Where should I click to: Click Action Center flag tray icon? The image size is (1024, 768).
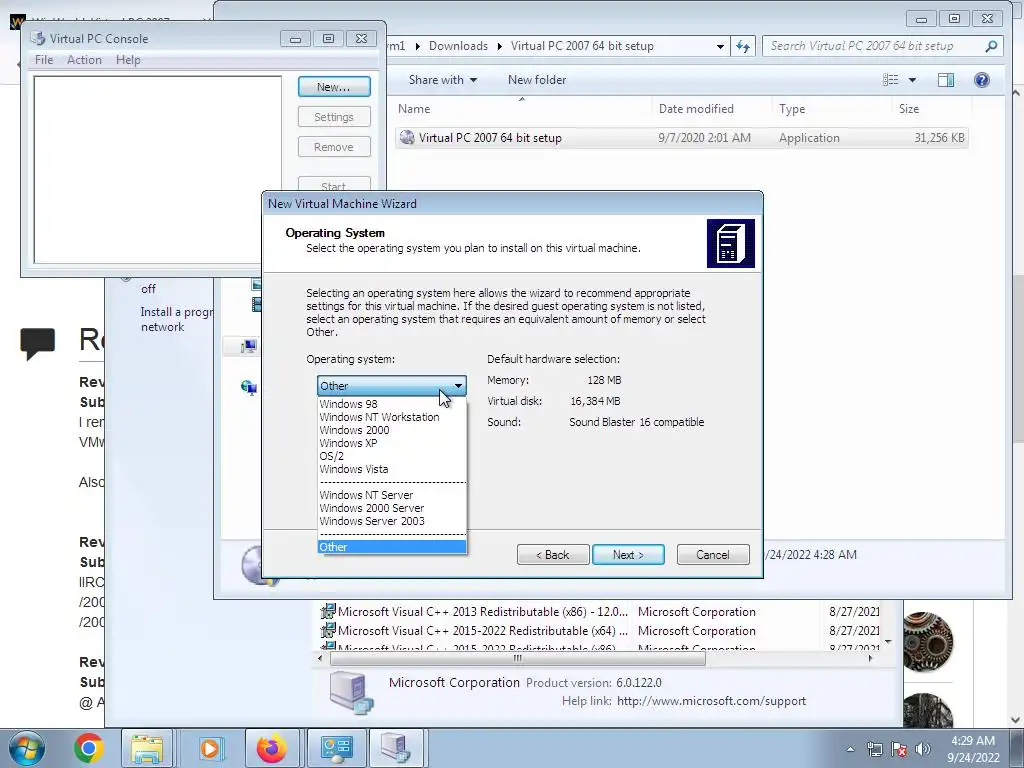point(899,749)
